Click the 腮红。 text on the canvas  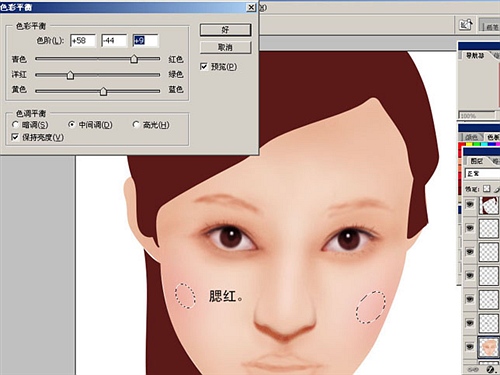(x=226, y=296)
